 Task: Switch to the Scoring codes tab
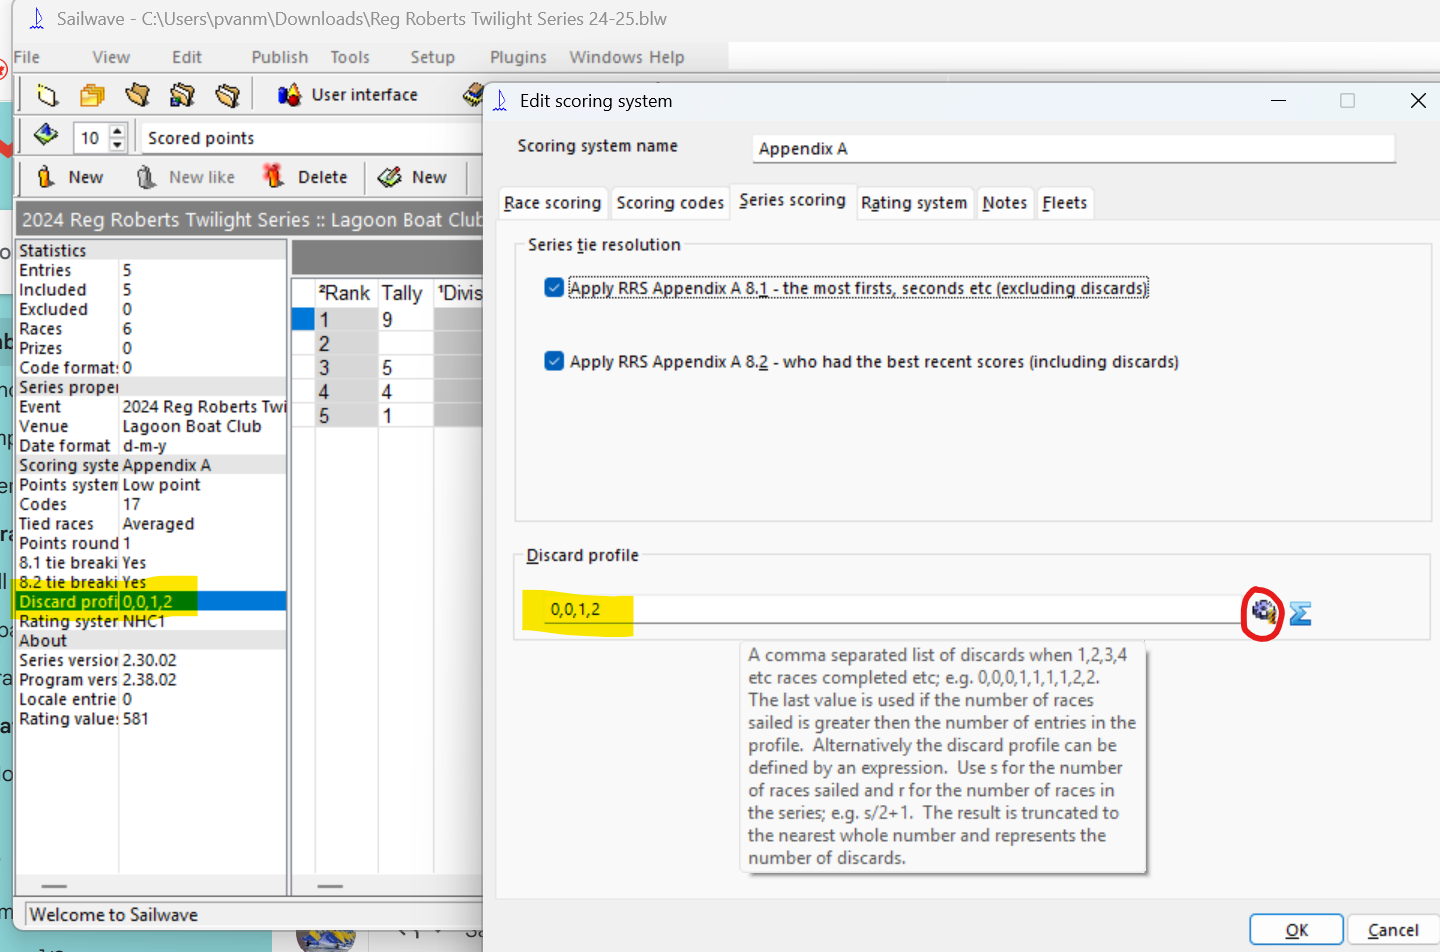[x=670, y=203]
